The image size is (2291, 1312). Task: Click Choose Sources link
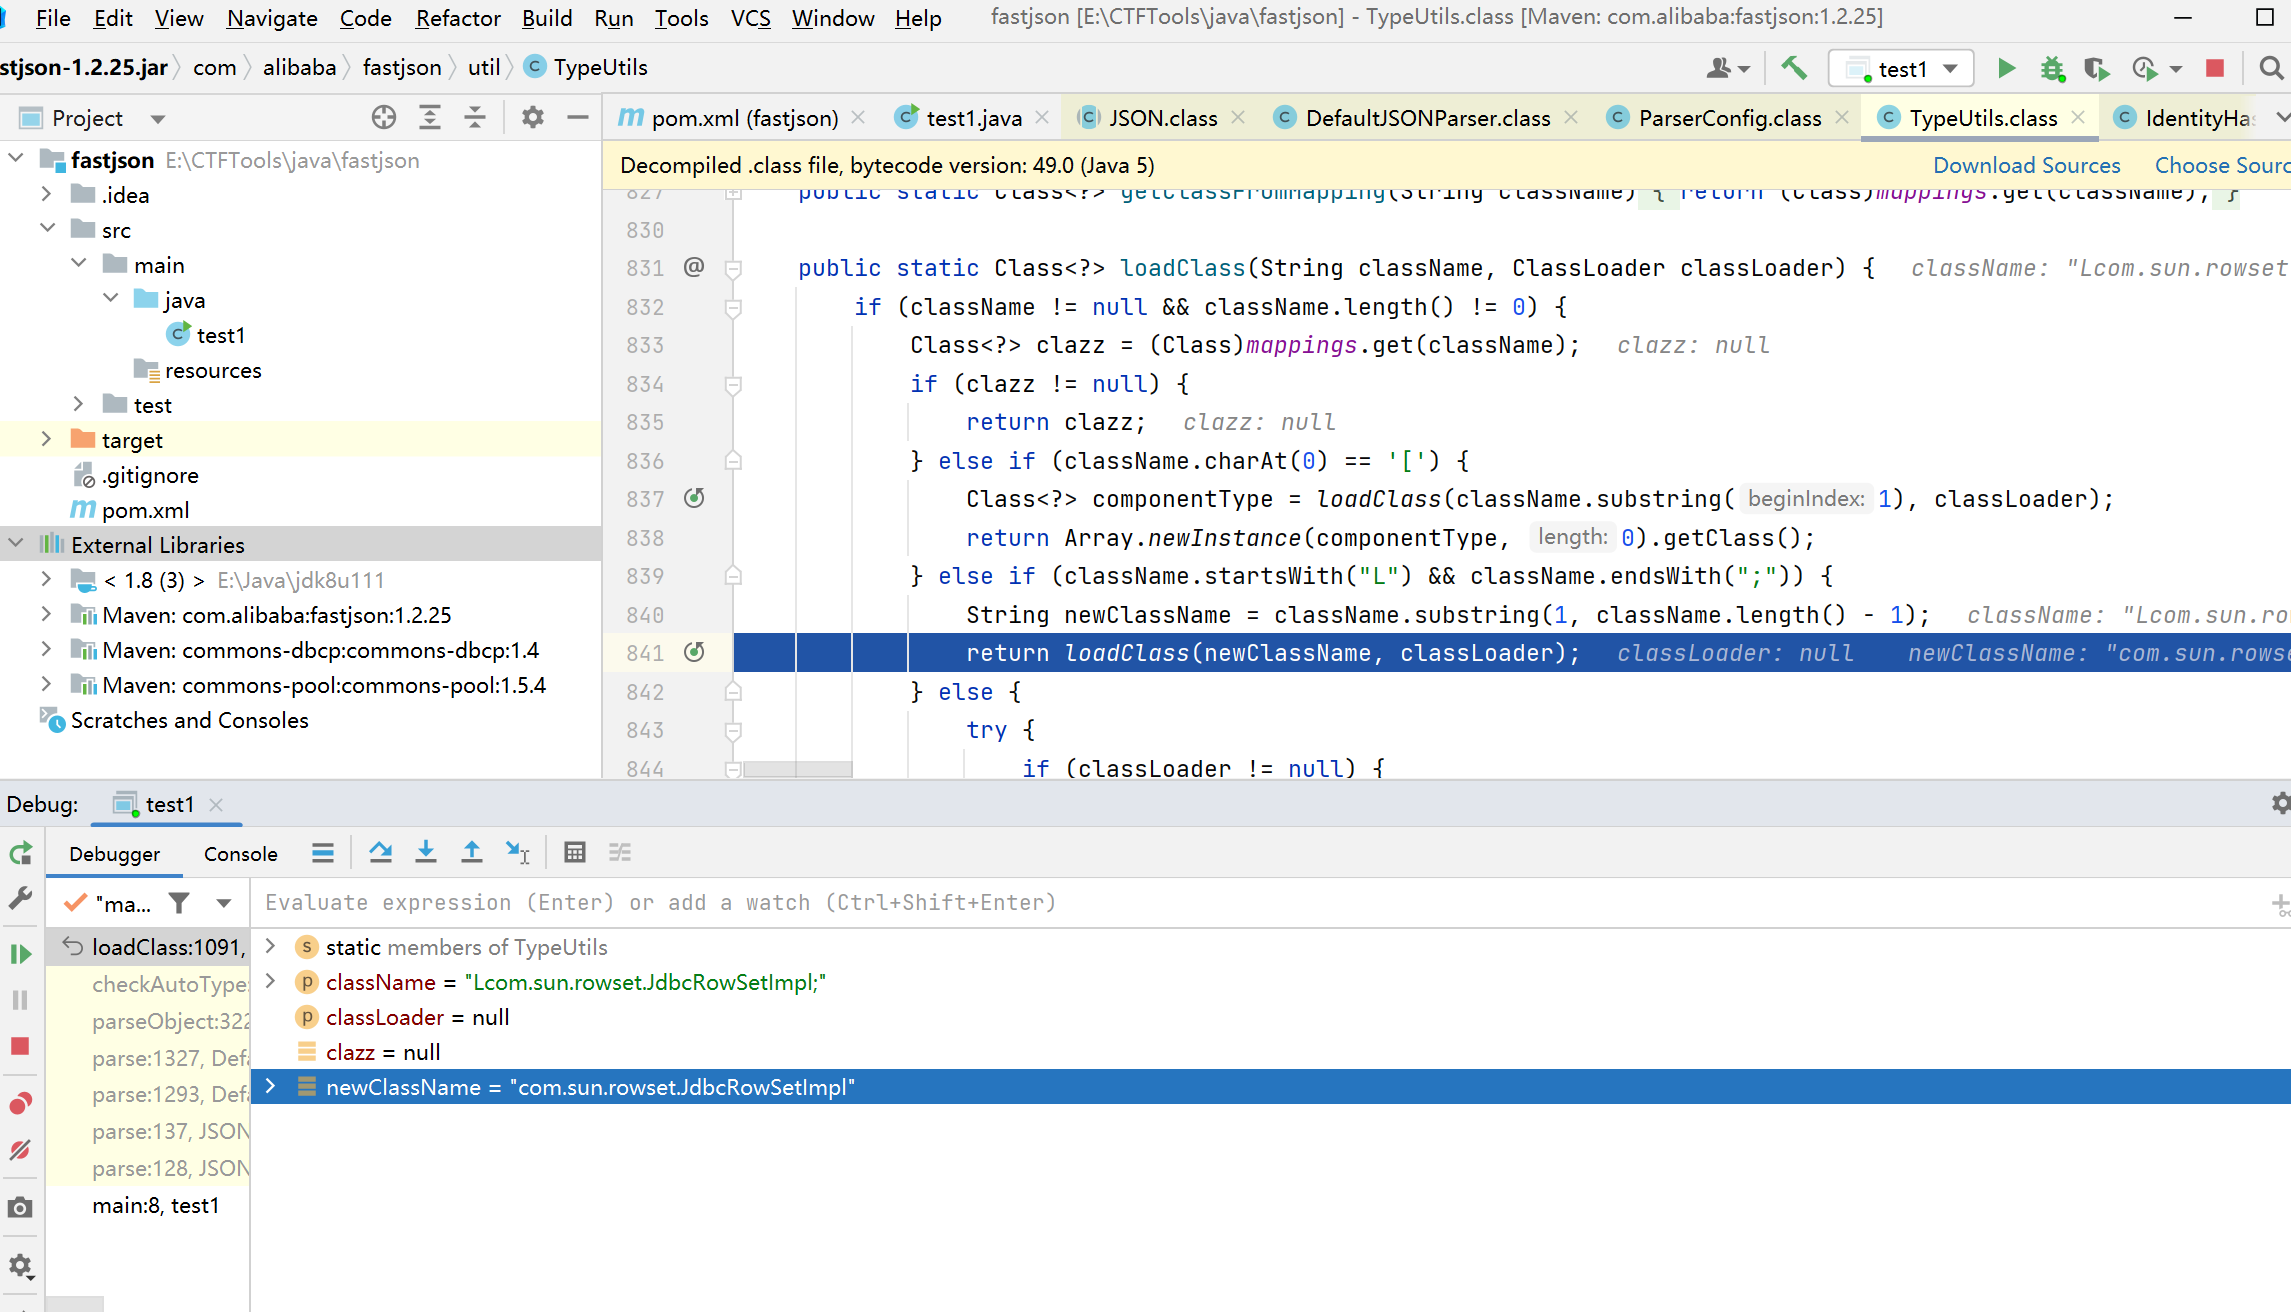2222,165
